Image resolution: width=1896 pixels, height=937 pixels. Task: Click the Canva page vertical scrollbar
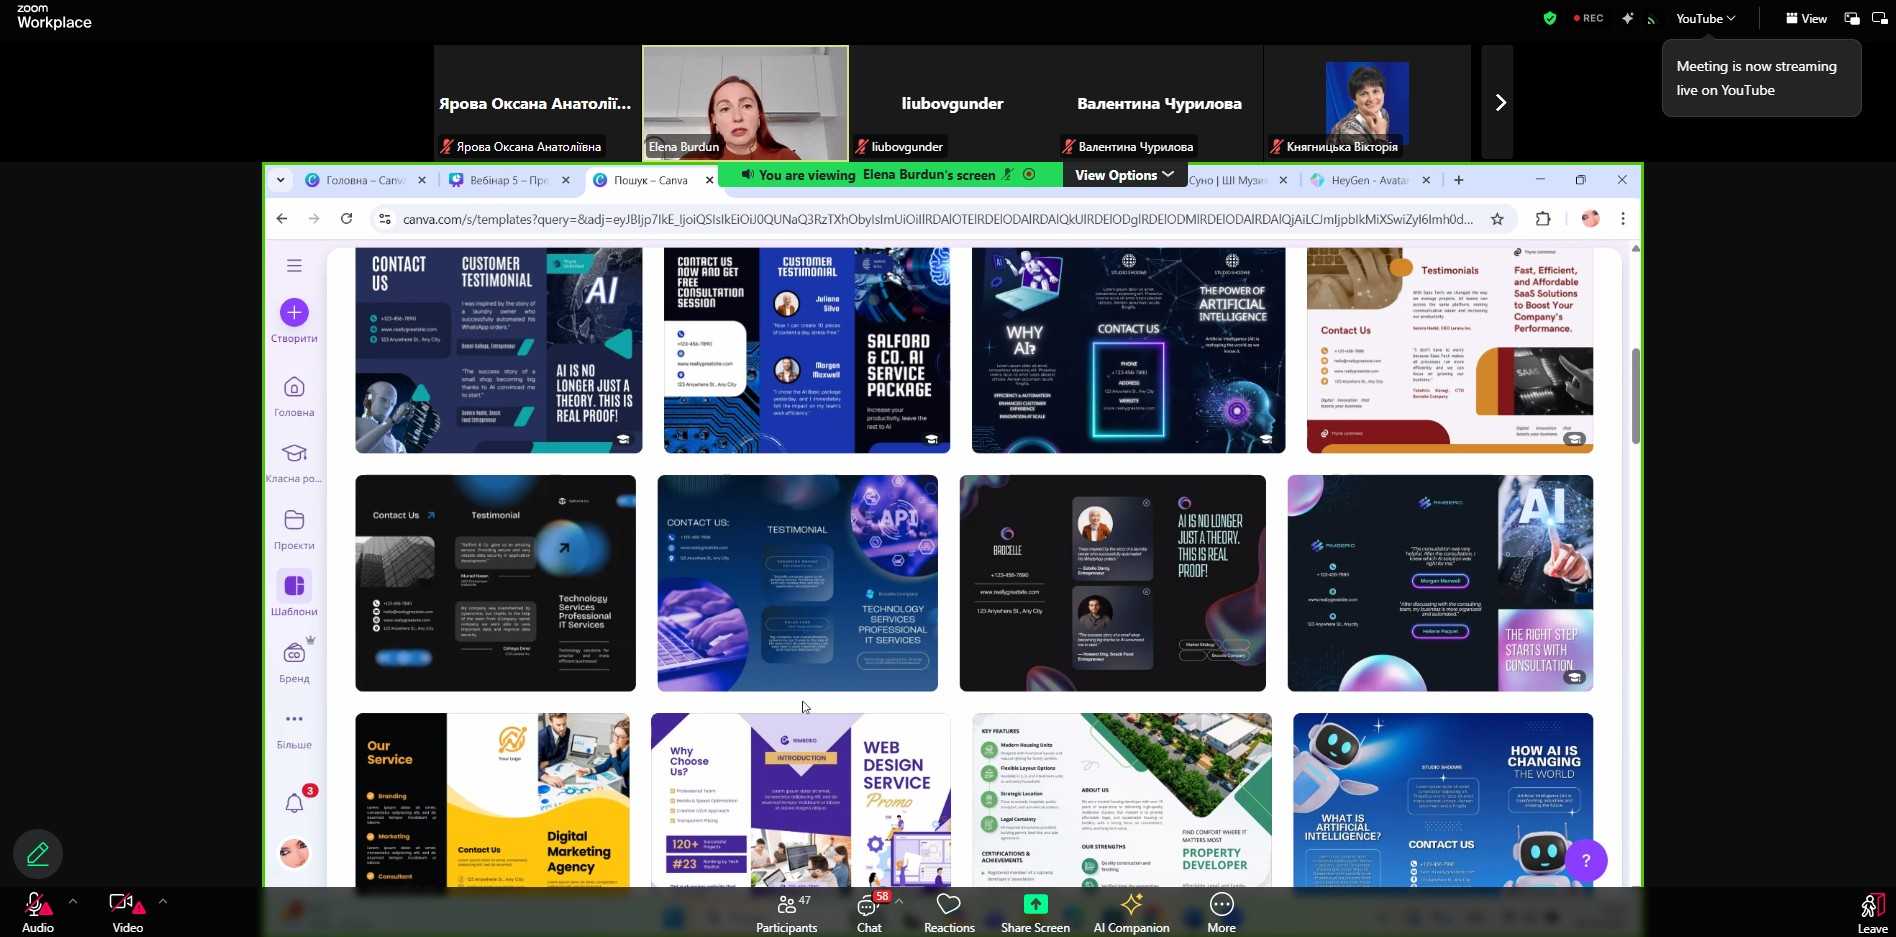coord(1635,395)
